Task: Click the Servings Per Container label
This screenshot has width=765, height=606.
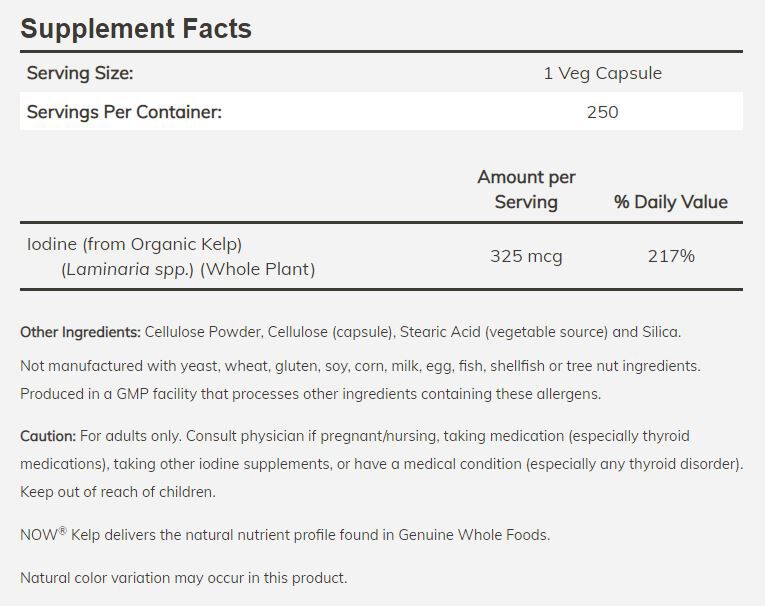Action: [x=124, y=111]
